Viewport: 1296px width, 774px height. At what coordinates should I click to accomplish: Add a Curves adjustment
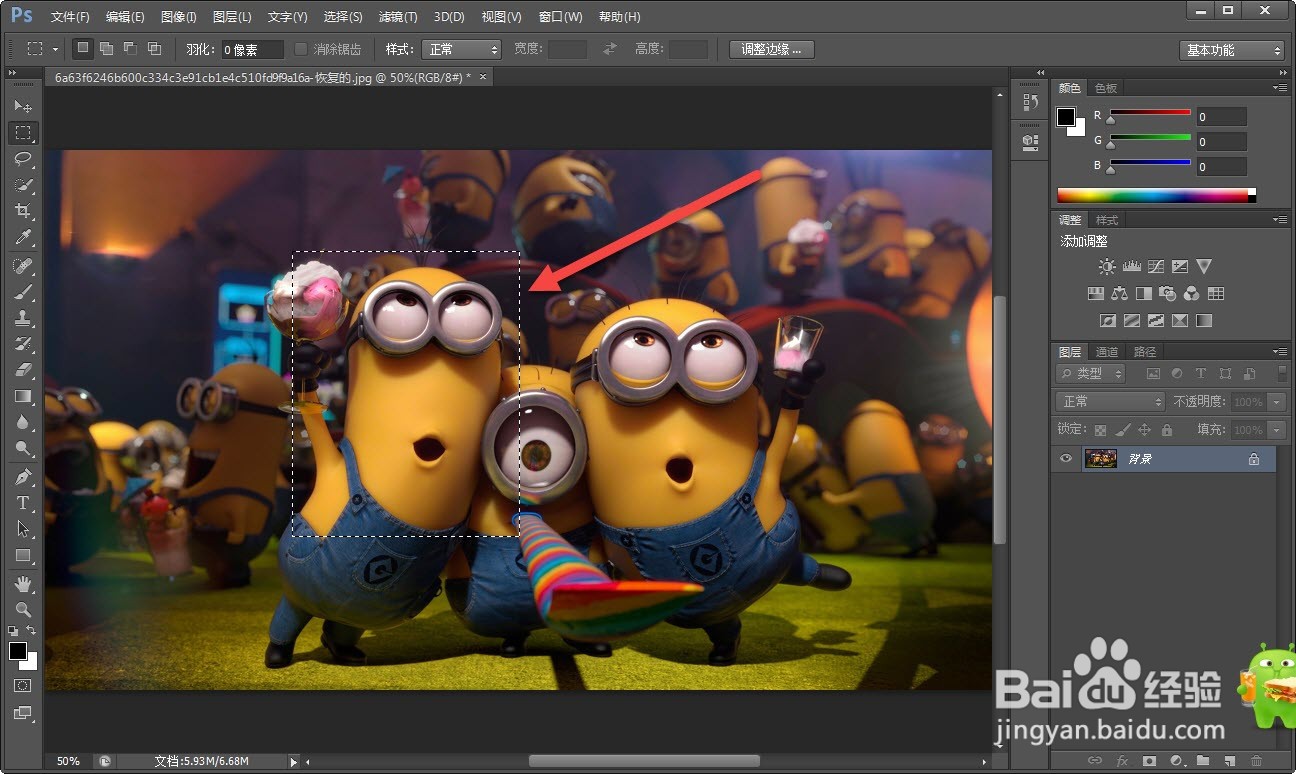click(1156, 267)
